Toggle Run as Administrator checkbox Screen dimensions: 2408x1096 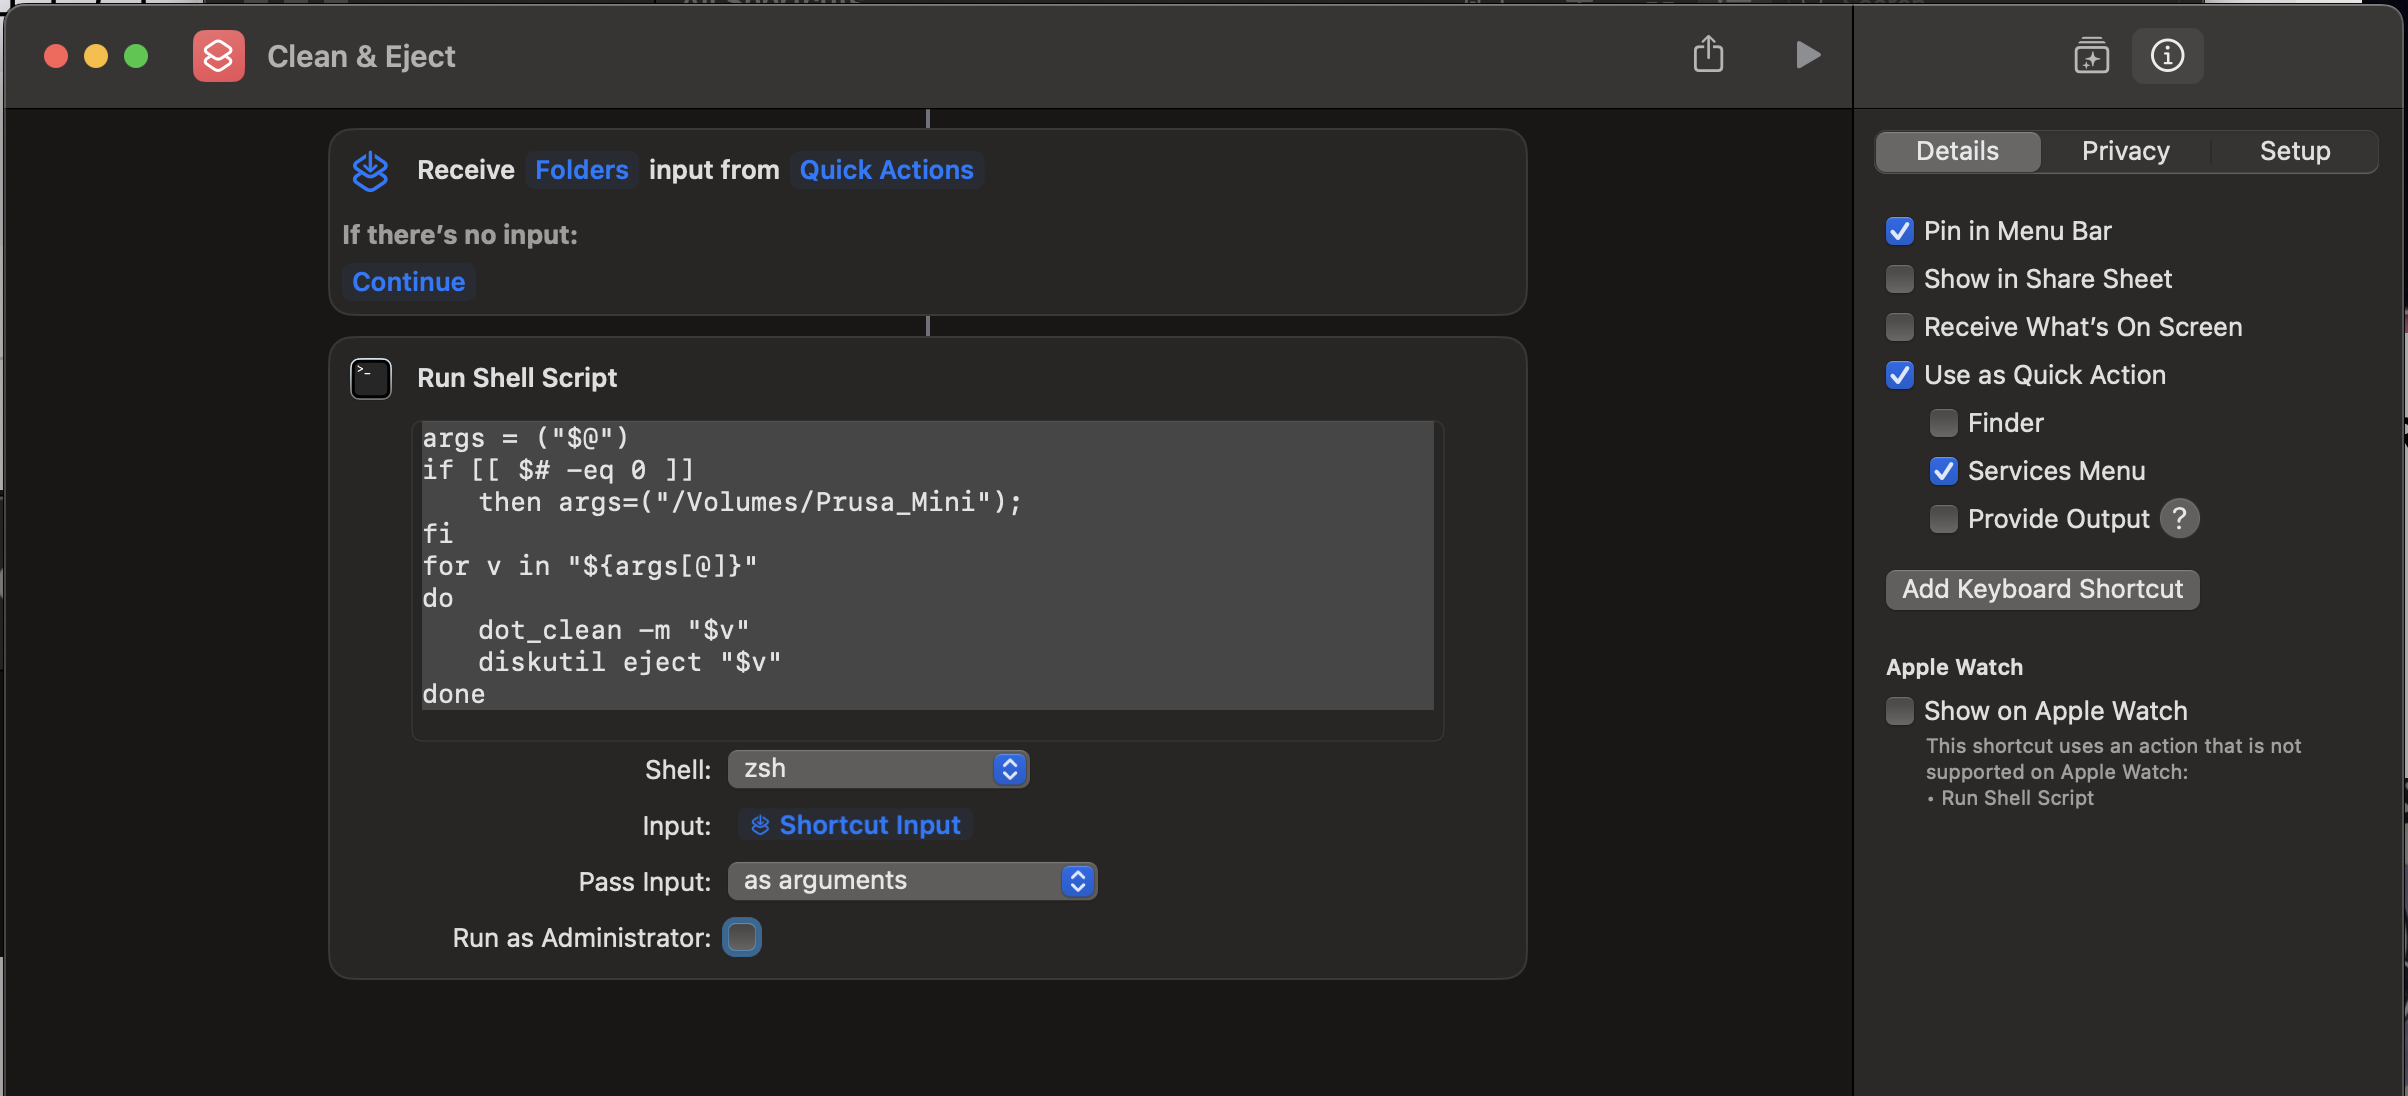pyautogui.click(x=742, y=938)
